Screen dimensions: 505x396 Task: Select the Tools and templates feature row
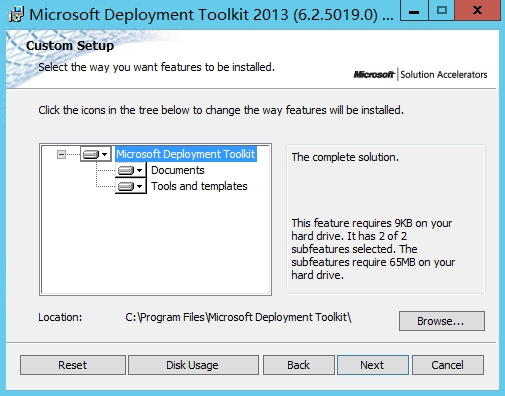199,186
